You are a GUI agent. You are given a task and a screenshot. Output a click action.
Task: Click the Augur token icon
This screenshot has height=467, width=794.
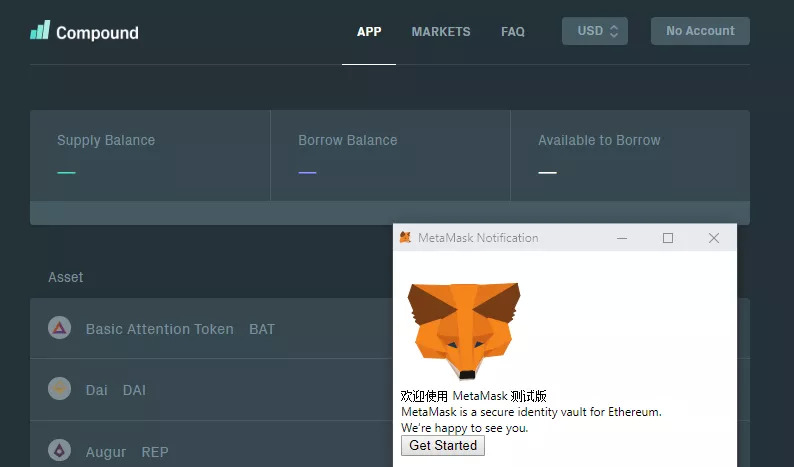pyautogui.click(x=59, y=450)
